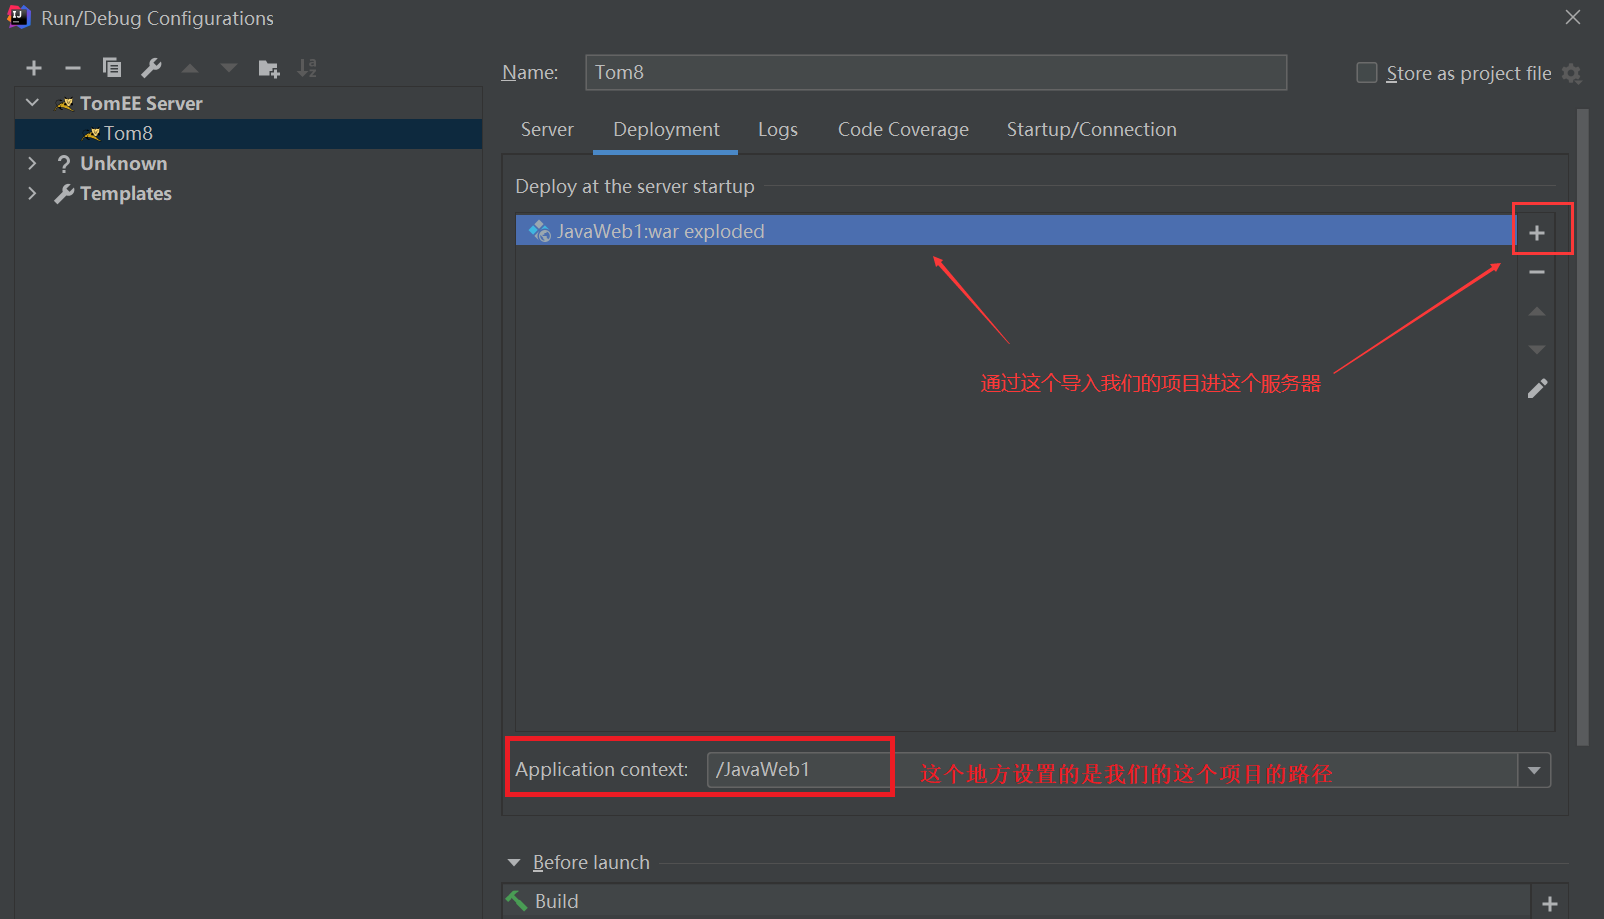
Task: Remove the selected deployment artifact
Action: click(1537, 272)
